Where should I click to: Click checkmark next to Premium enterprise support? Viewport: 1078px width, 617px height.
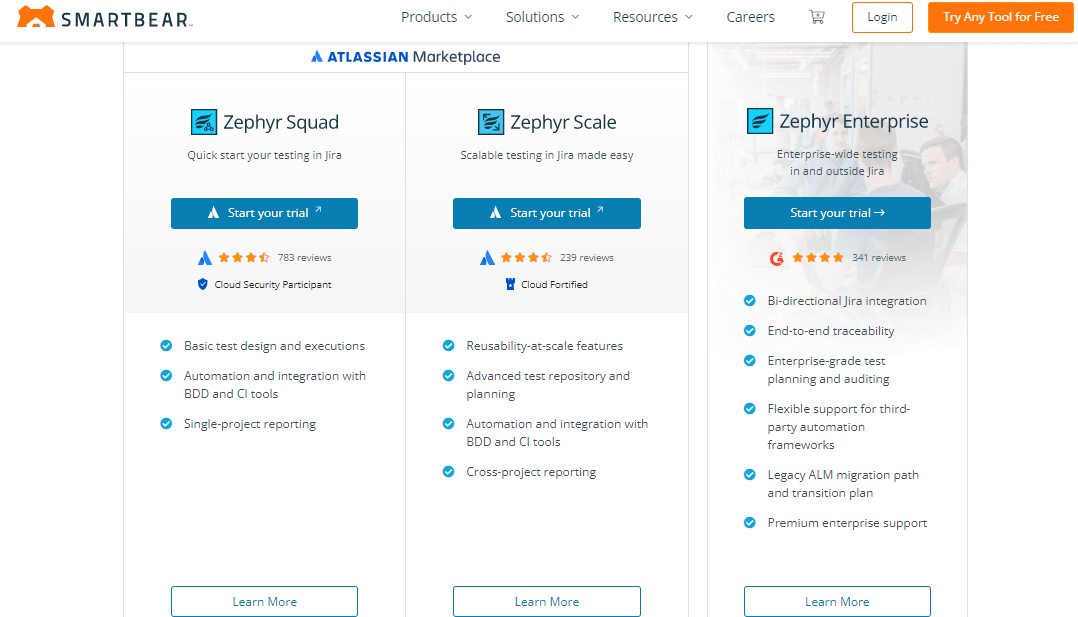coord(750,523)
